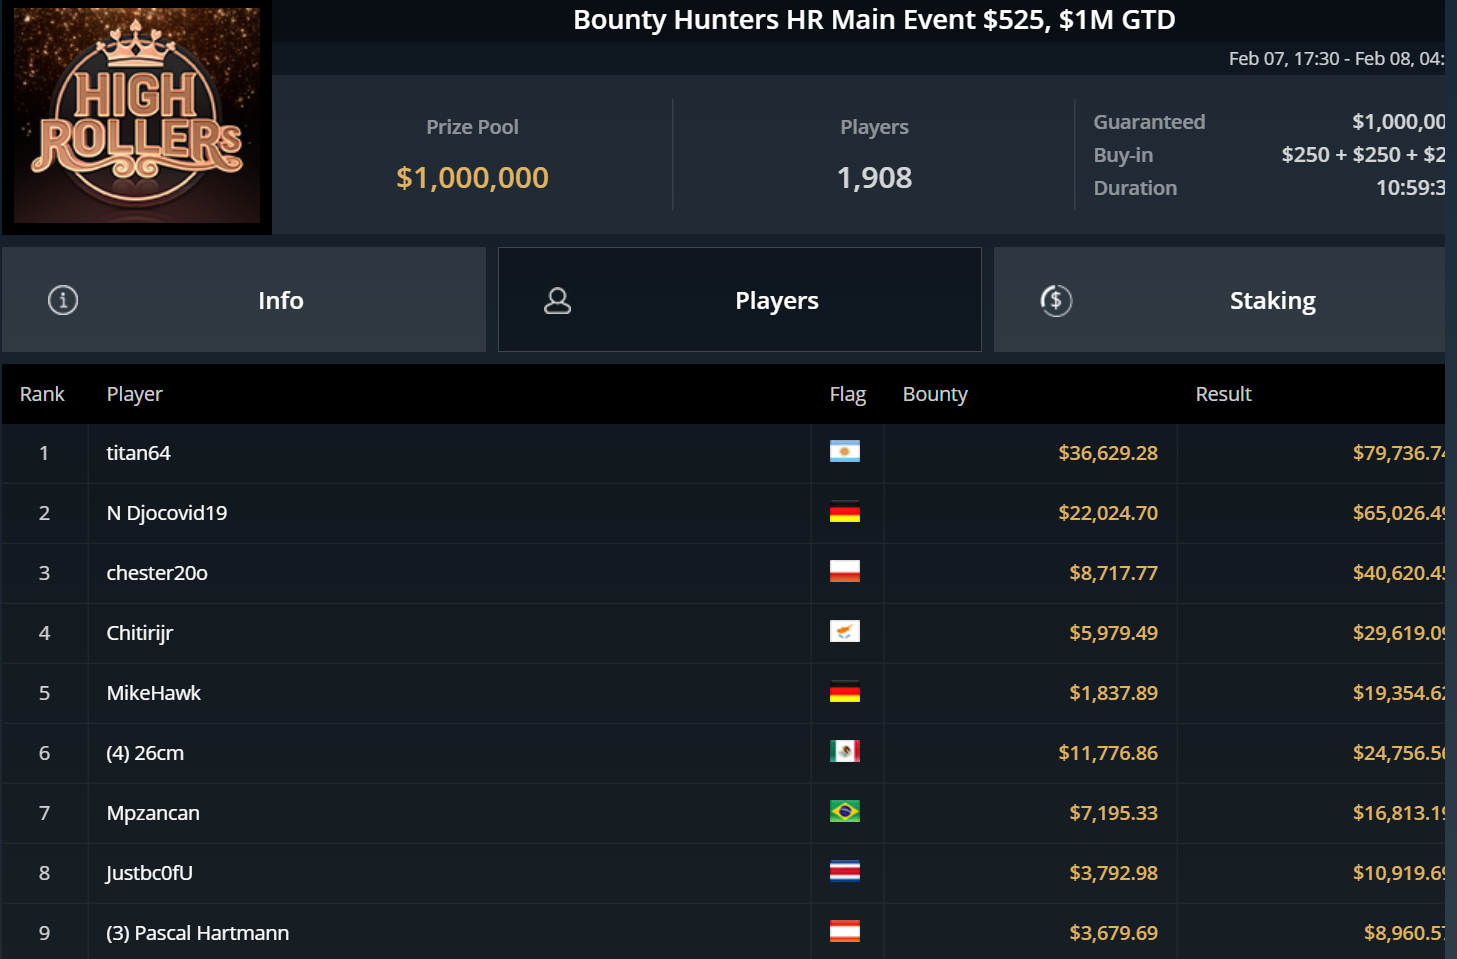This screenshot has width=1457, height=959.
Task: Click Chitirijr's Cyprus flag icon
Action: tap(845, 632)
